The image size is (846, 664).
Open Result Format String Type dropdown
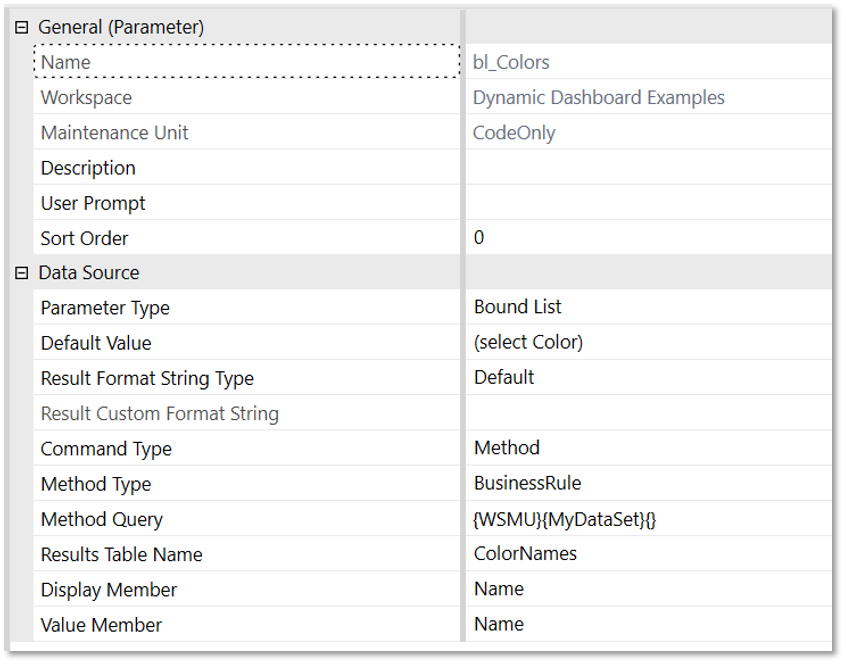click(650, 377)
